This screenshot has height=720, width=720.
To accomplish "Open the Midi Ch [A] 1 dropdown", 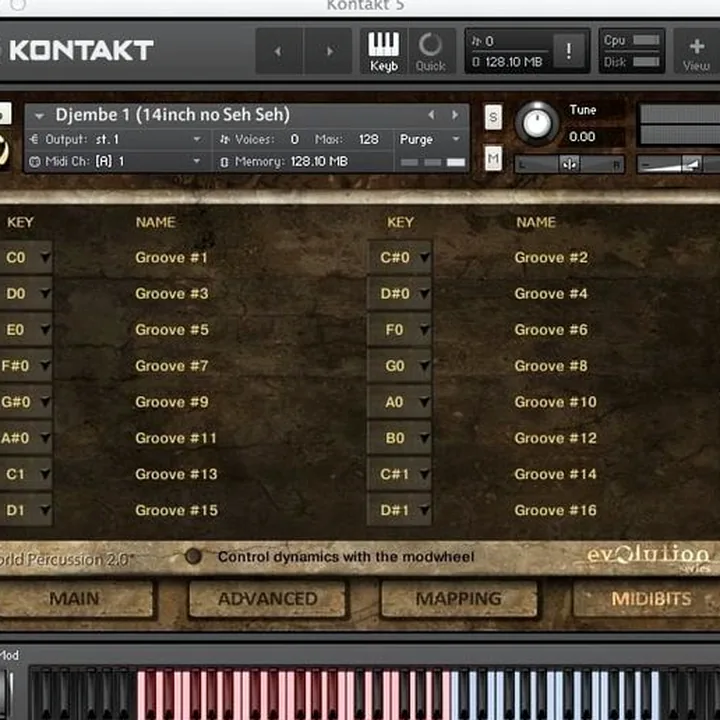I will pyautogui.click(x=117, y=161).
